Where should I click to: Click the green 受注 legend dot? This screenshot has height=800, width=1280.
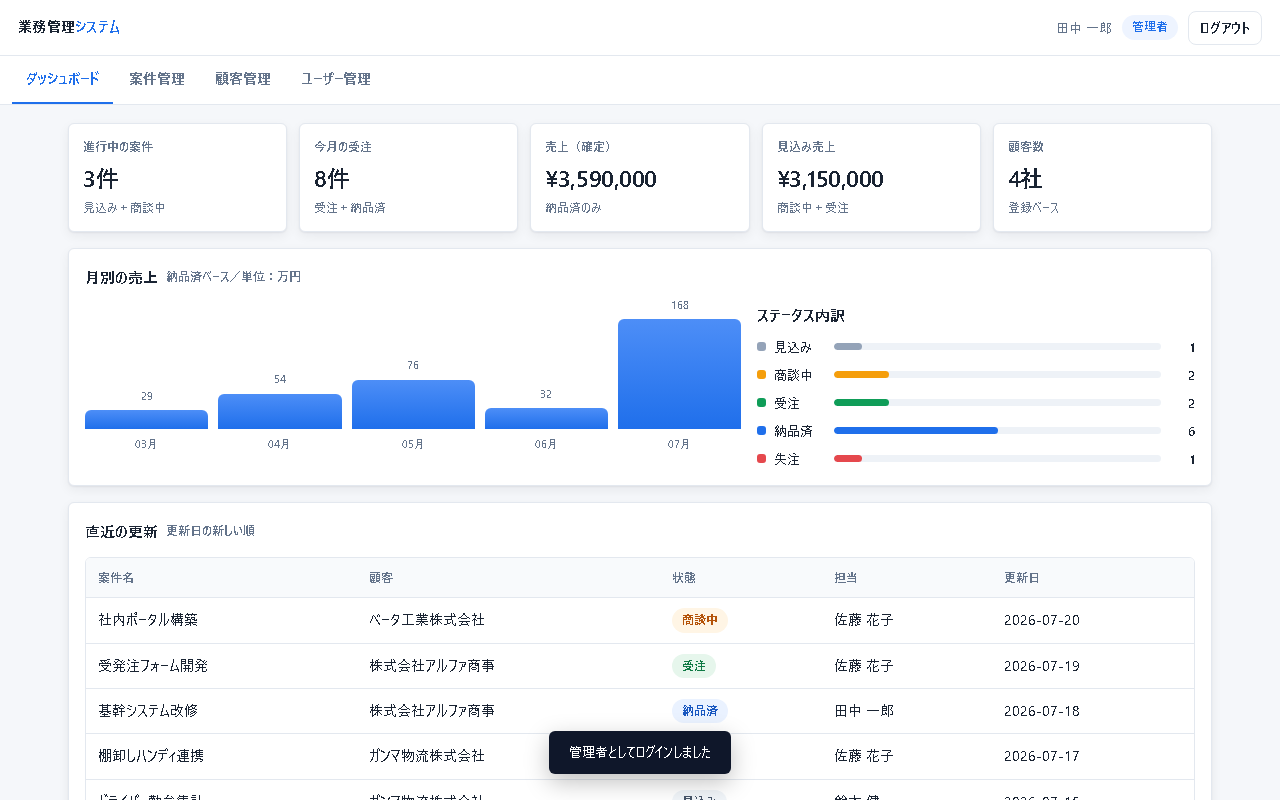click(762, 403)
